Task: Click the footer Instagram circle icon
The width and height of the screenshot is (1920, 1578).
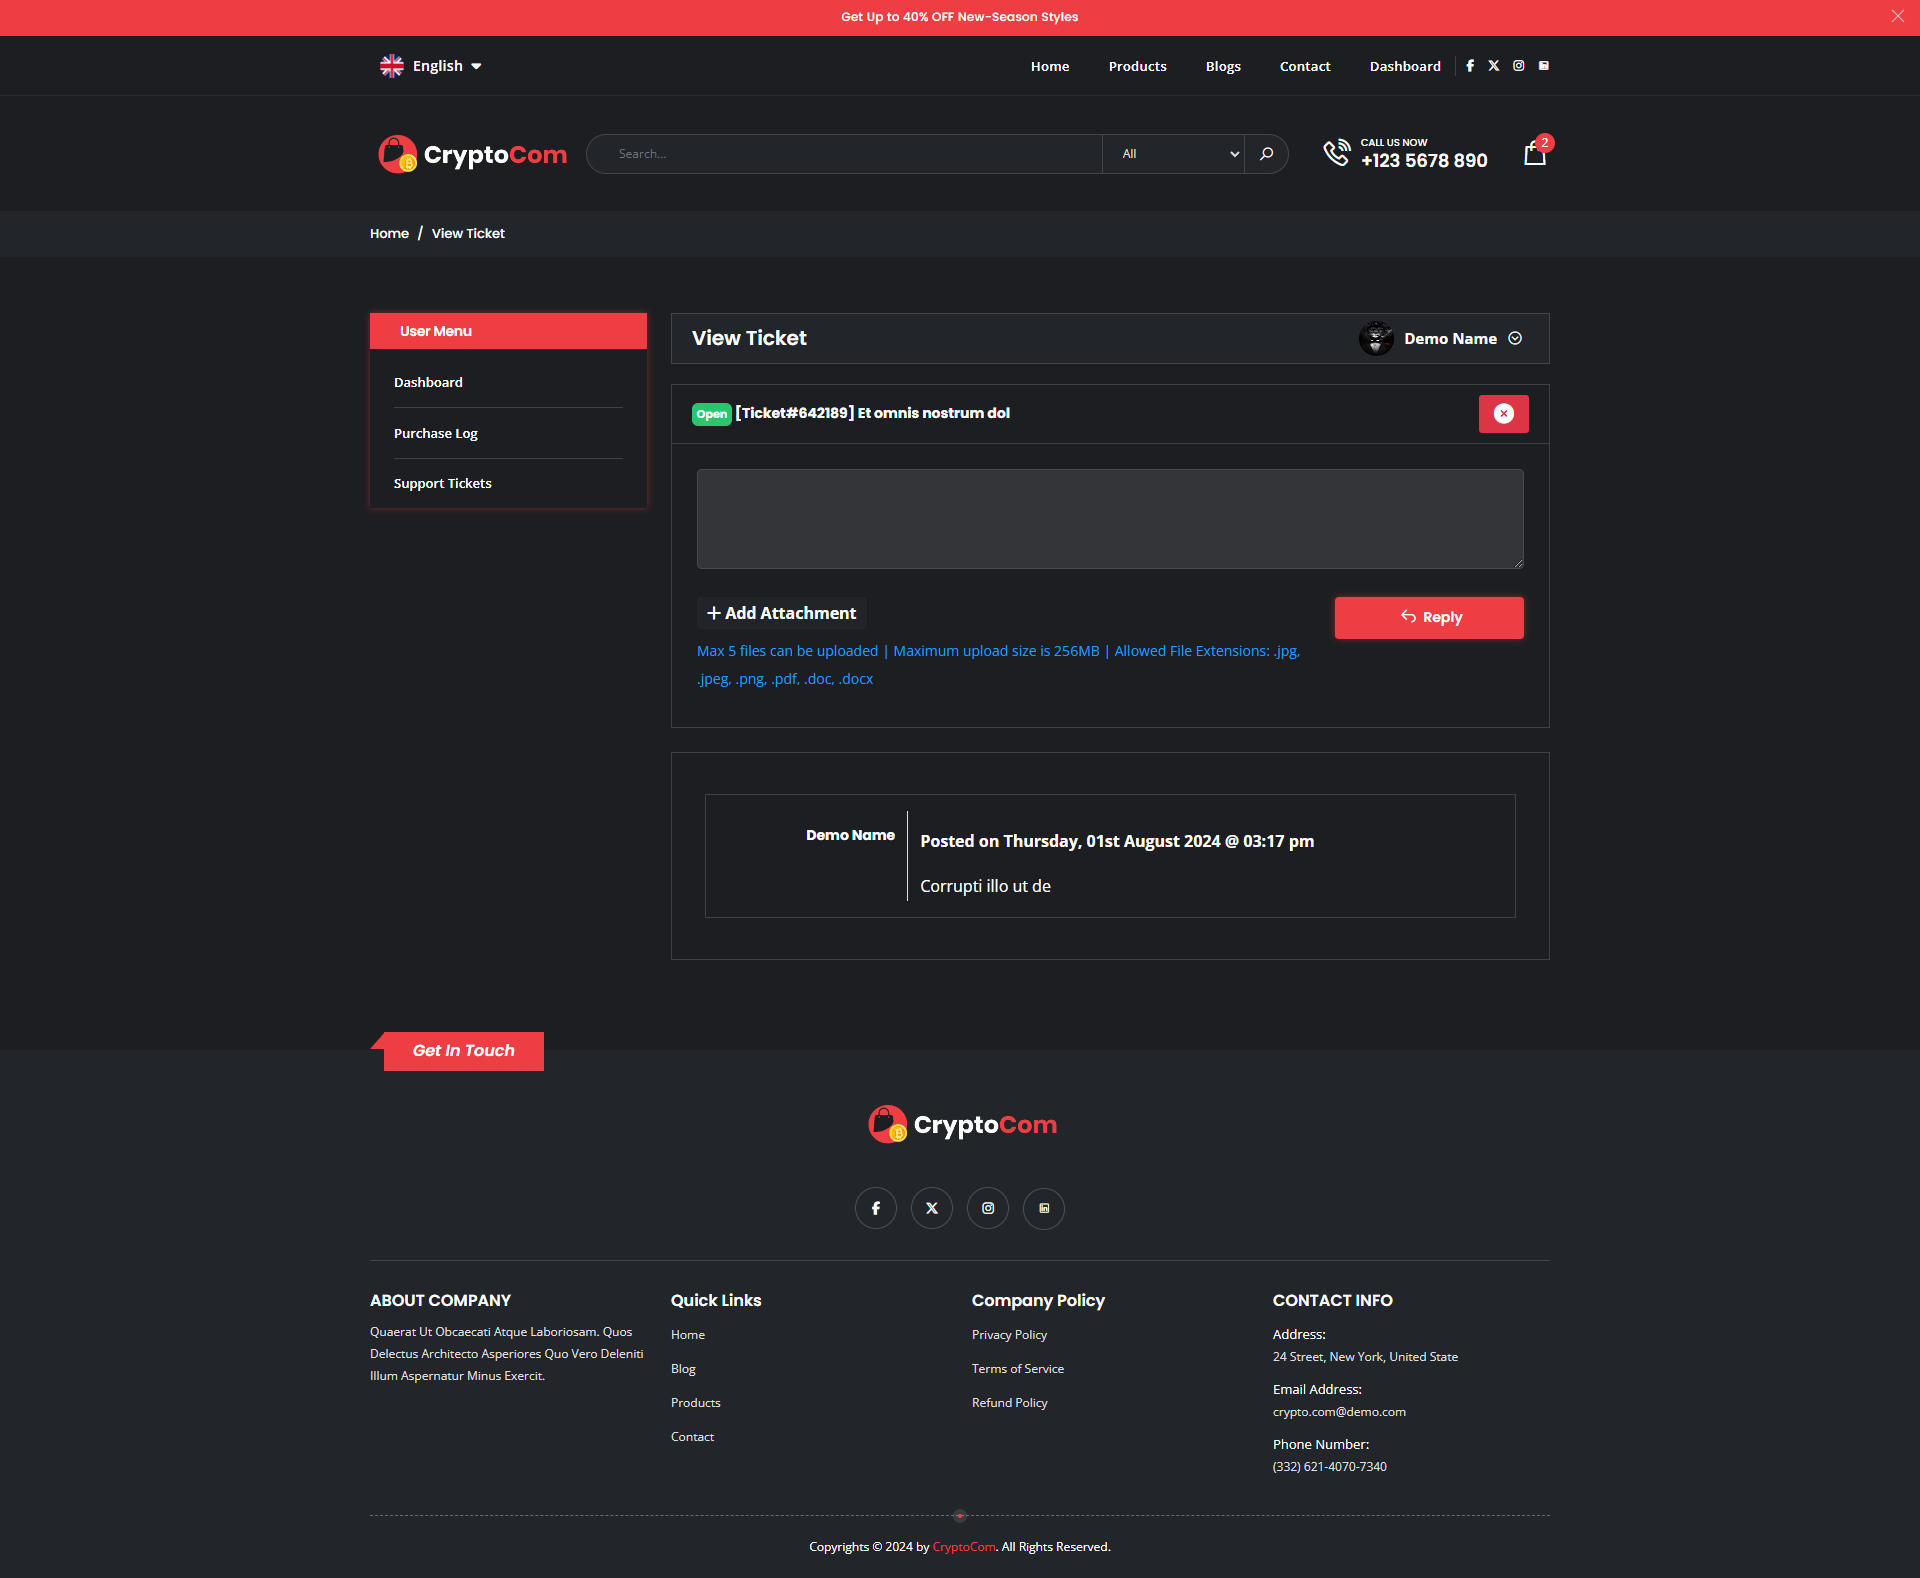Action: (988, 1208)
